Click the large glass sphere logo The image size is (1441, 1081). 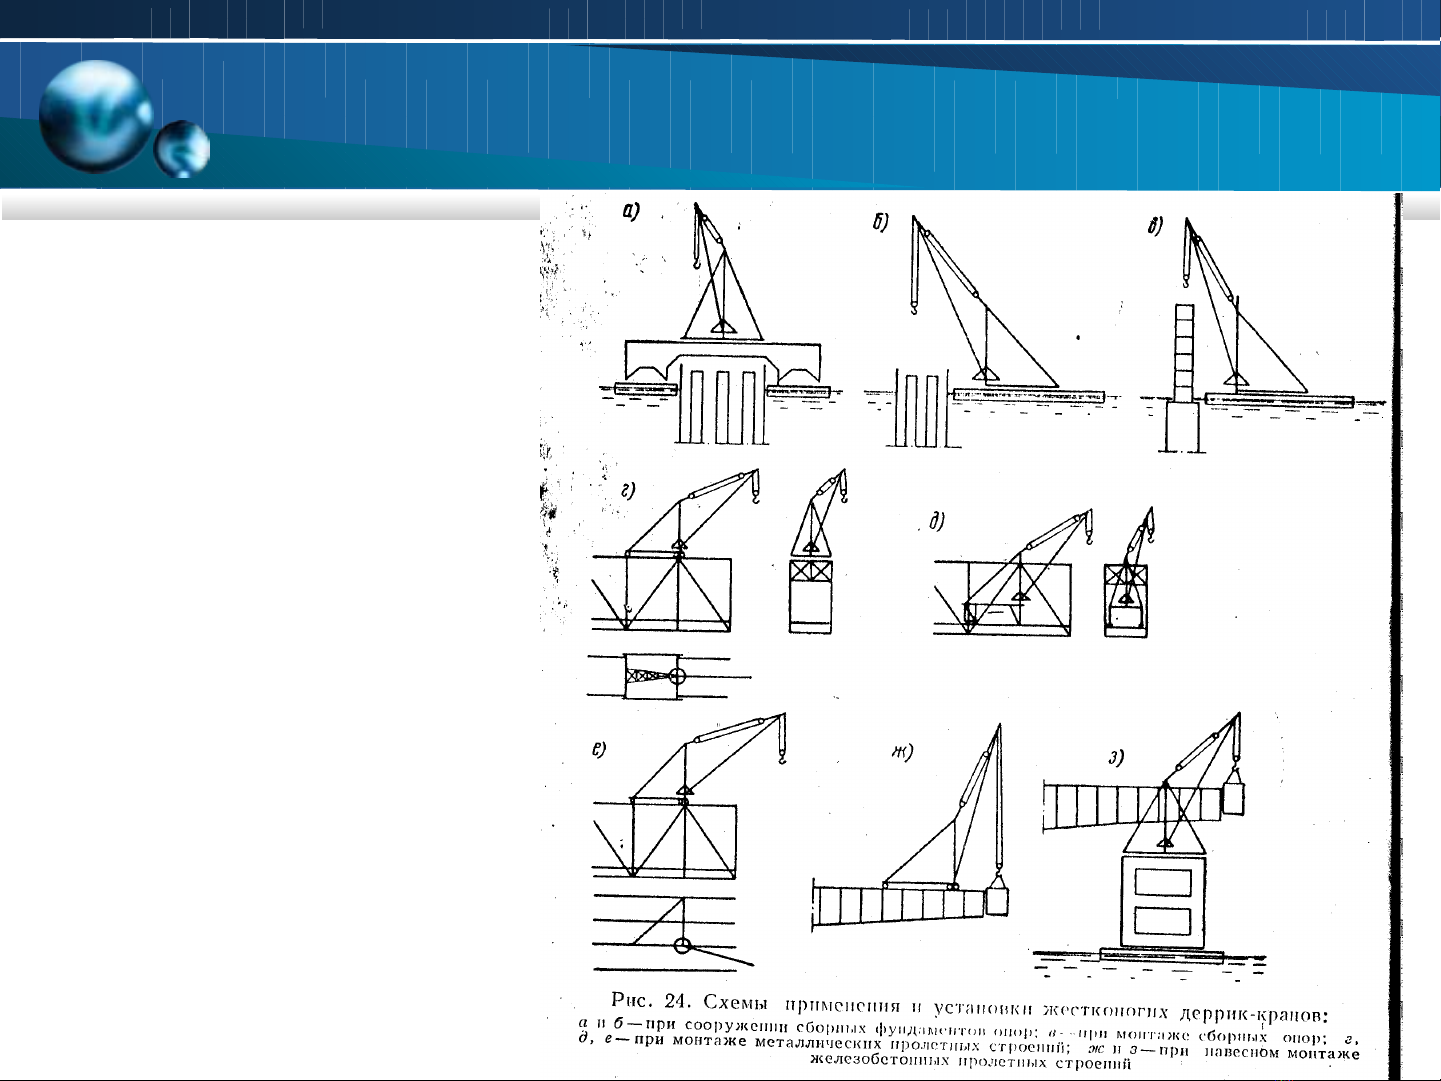[x=95, y=116]
